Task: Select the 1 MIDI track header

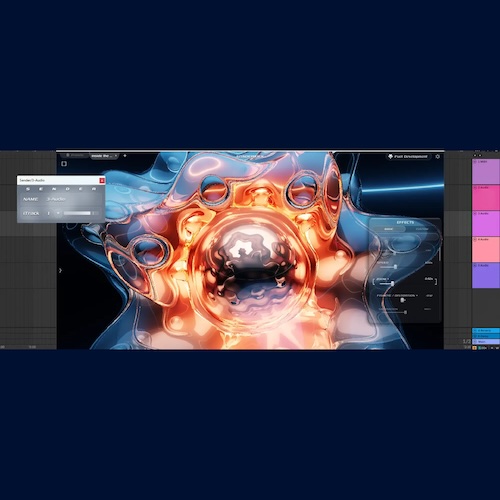Action: click(x=486, y=172)
